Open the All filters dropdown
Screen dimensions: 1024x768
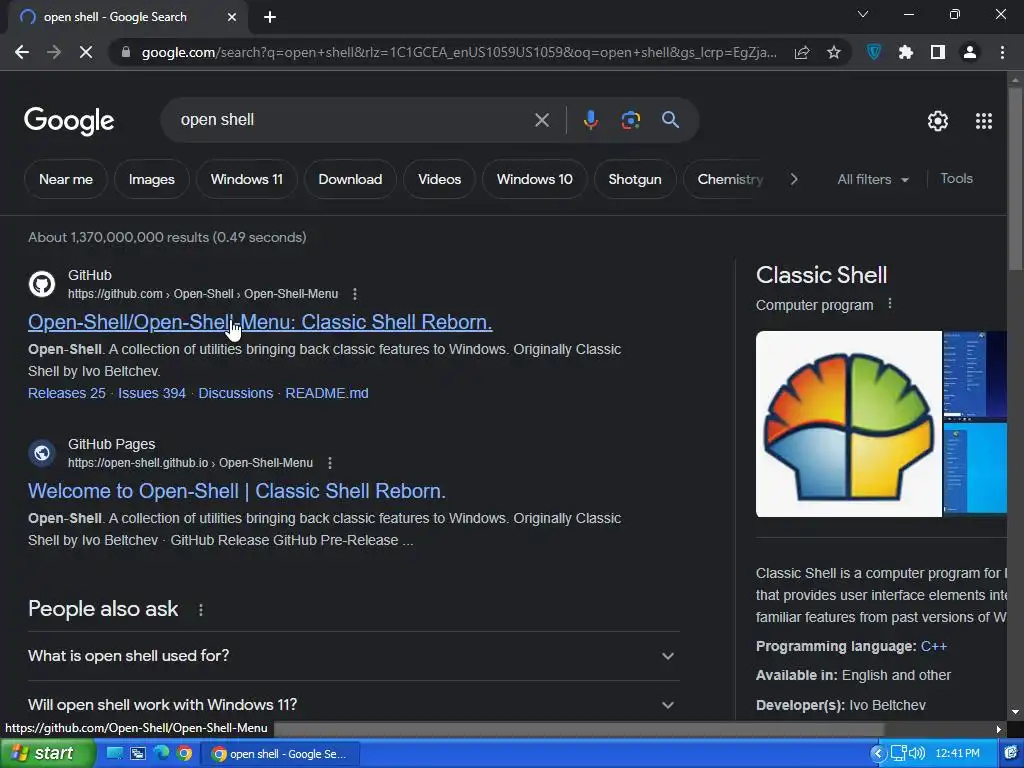[x=872, y=179]
